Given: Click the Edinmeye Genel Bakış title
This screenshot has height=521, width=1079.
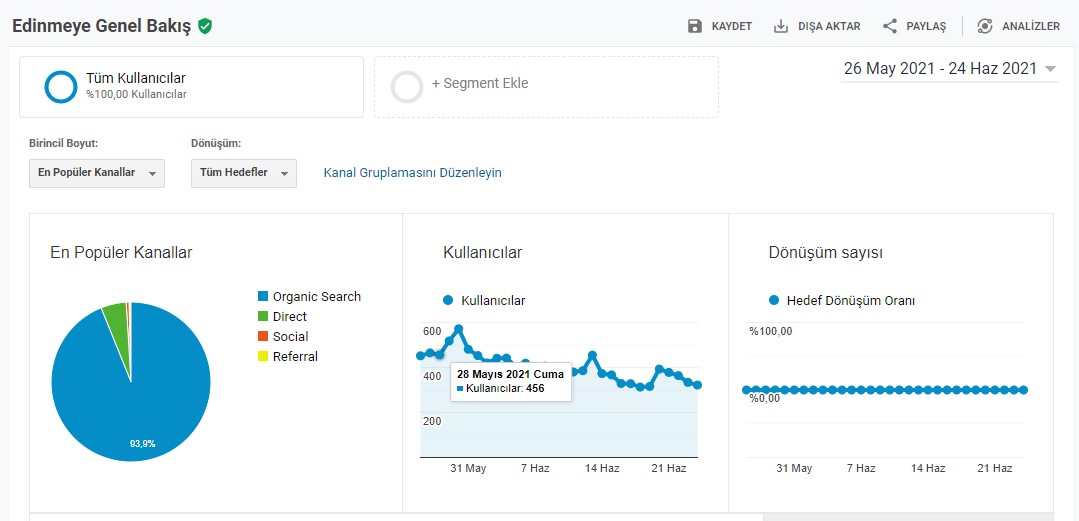Looking at the screenshot, I should coord(102,26).
